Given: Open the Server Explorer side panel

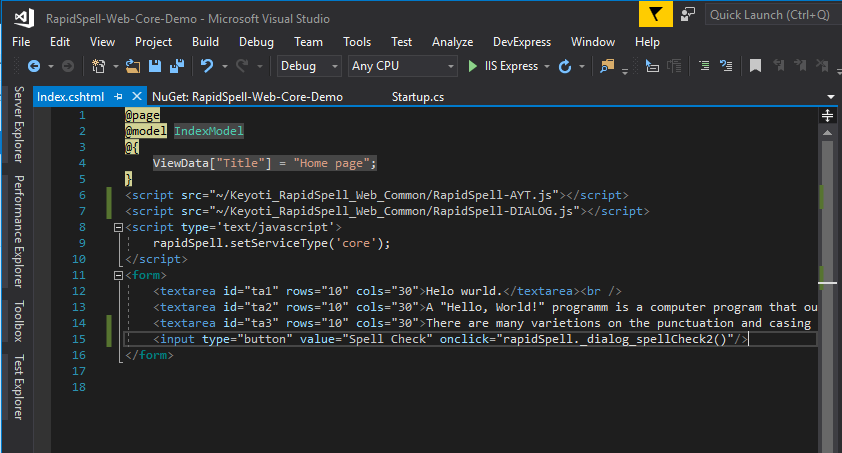Looking at the screenshot, I should [17, 124].
